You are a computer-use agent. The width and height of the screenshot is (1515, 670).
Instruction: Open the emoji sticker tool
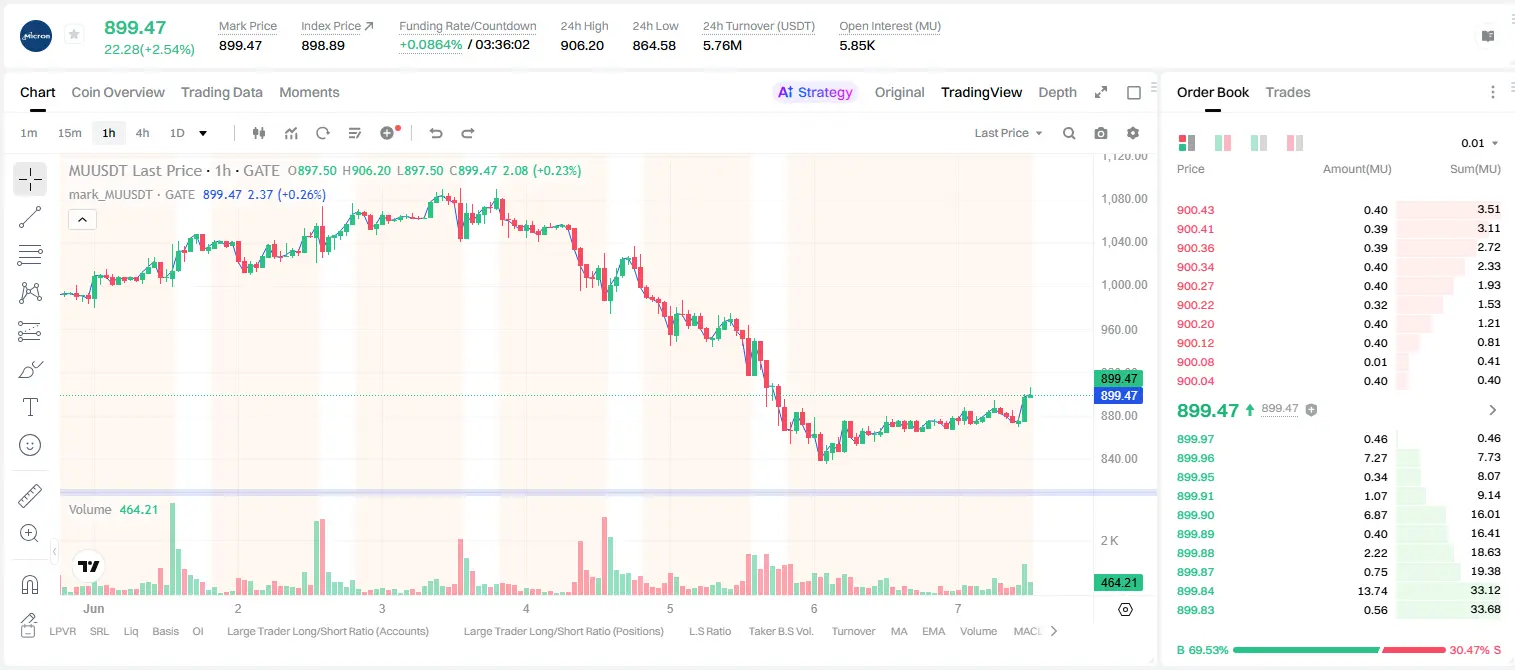tap(30, 445)
